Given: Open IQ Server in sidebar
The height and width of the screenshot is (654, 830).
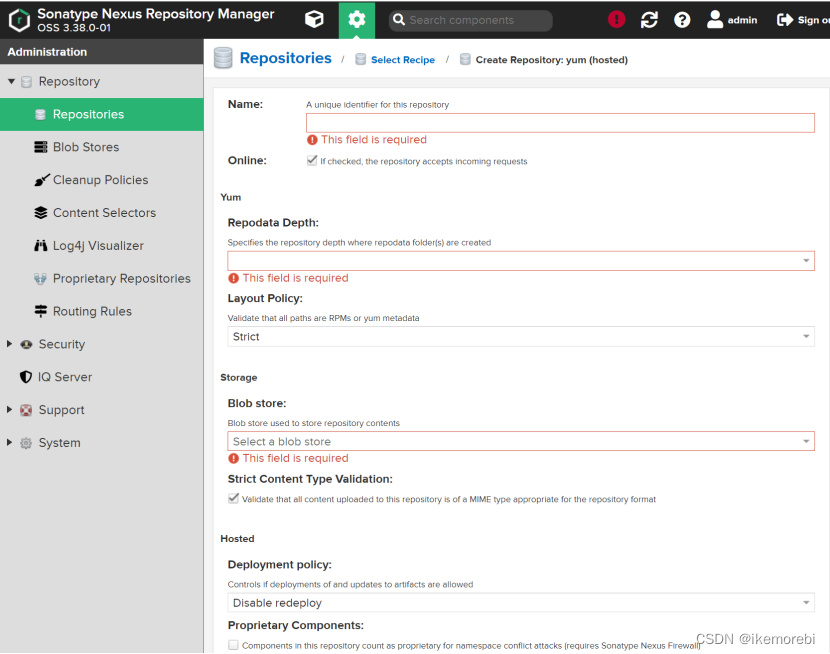Looking at the screenshot, I should [x=102, y=377].
